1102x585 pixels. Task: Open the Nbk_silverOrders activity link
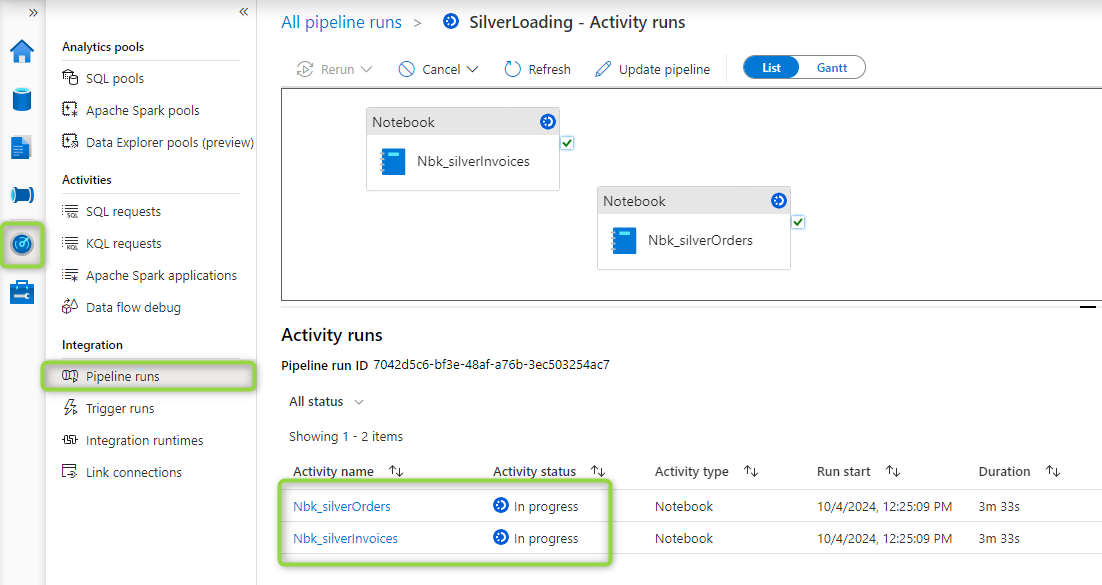(342, 506)
